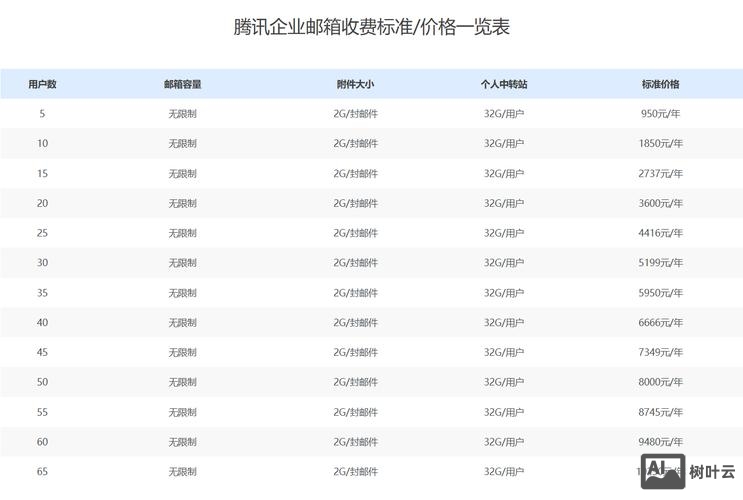Image resolution: width=743 pixels, height=500 pixels.
Task: Click the price 6666元/年
Action: click(661, 323)
